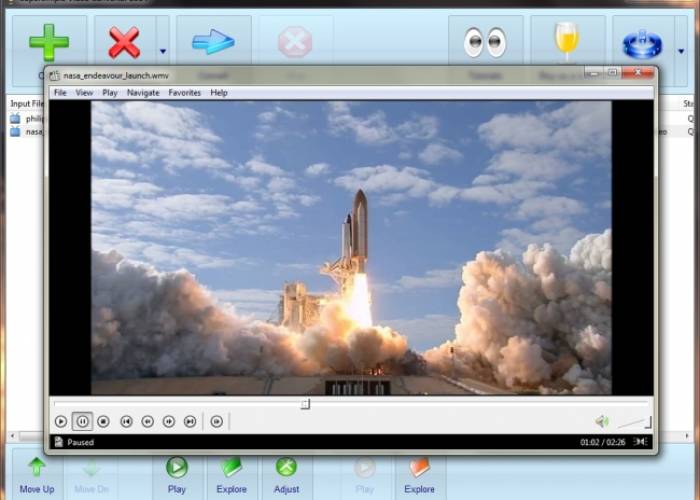
Task: Click the 01:02 / 02:26 time display
Action: click(603, 442)
